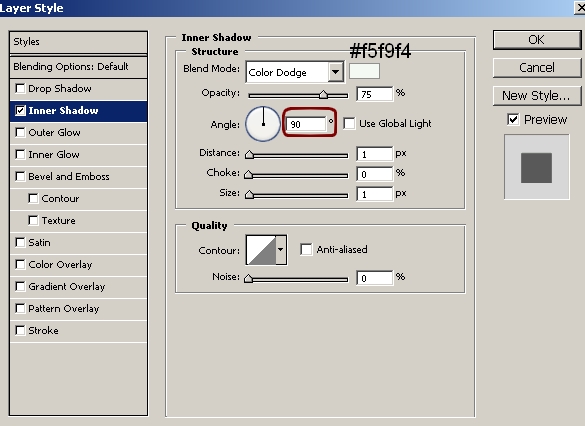Enable the Anti-aliased checkbox
585x426 pixels.
[306, 249]
